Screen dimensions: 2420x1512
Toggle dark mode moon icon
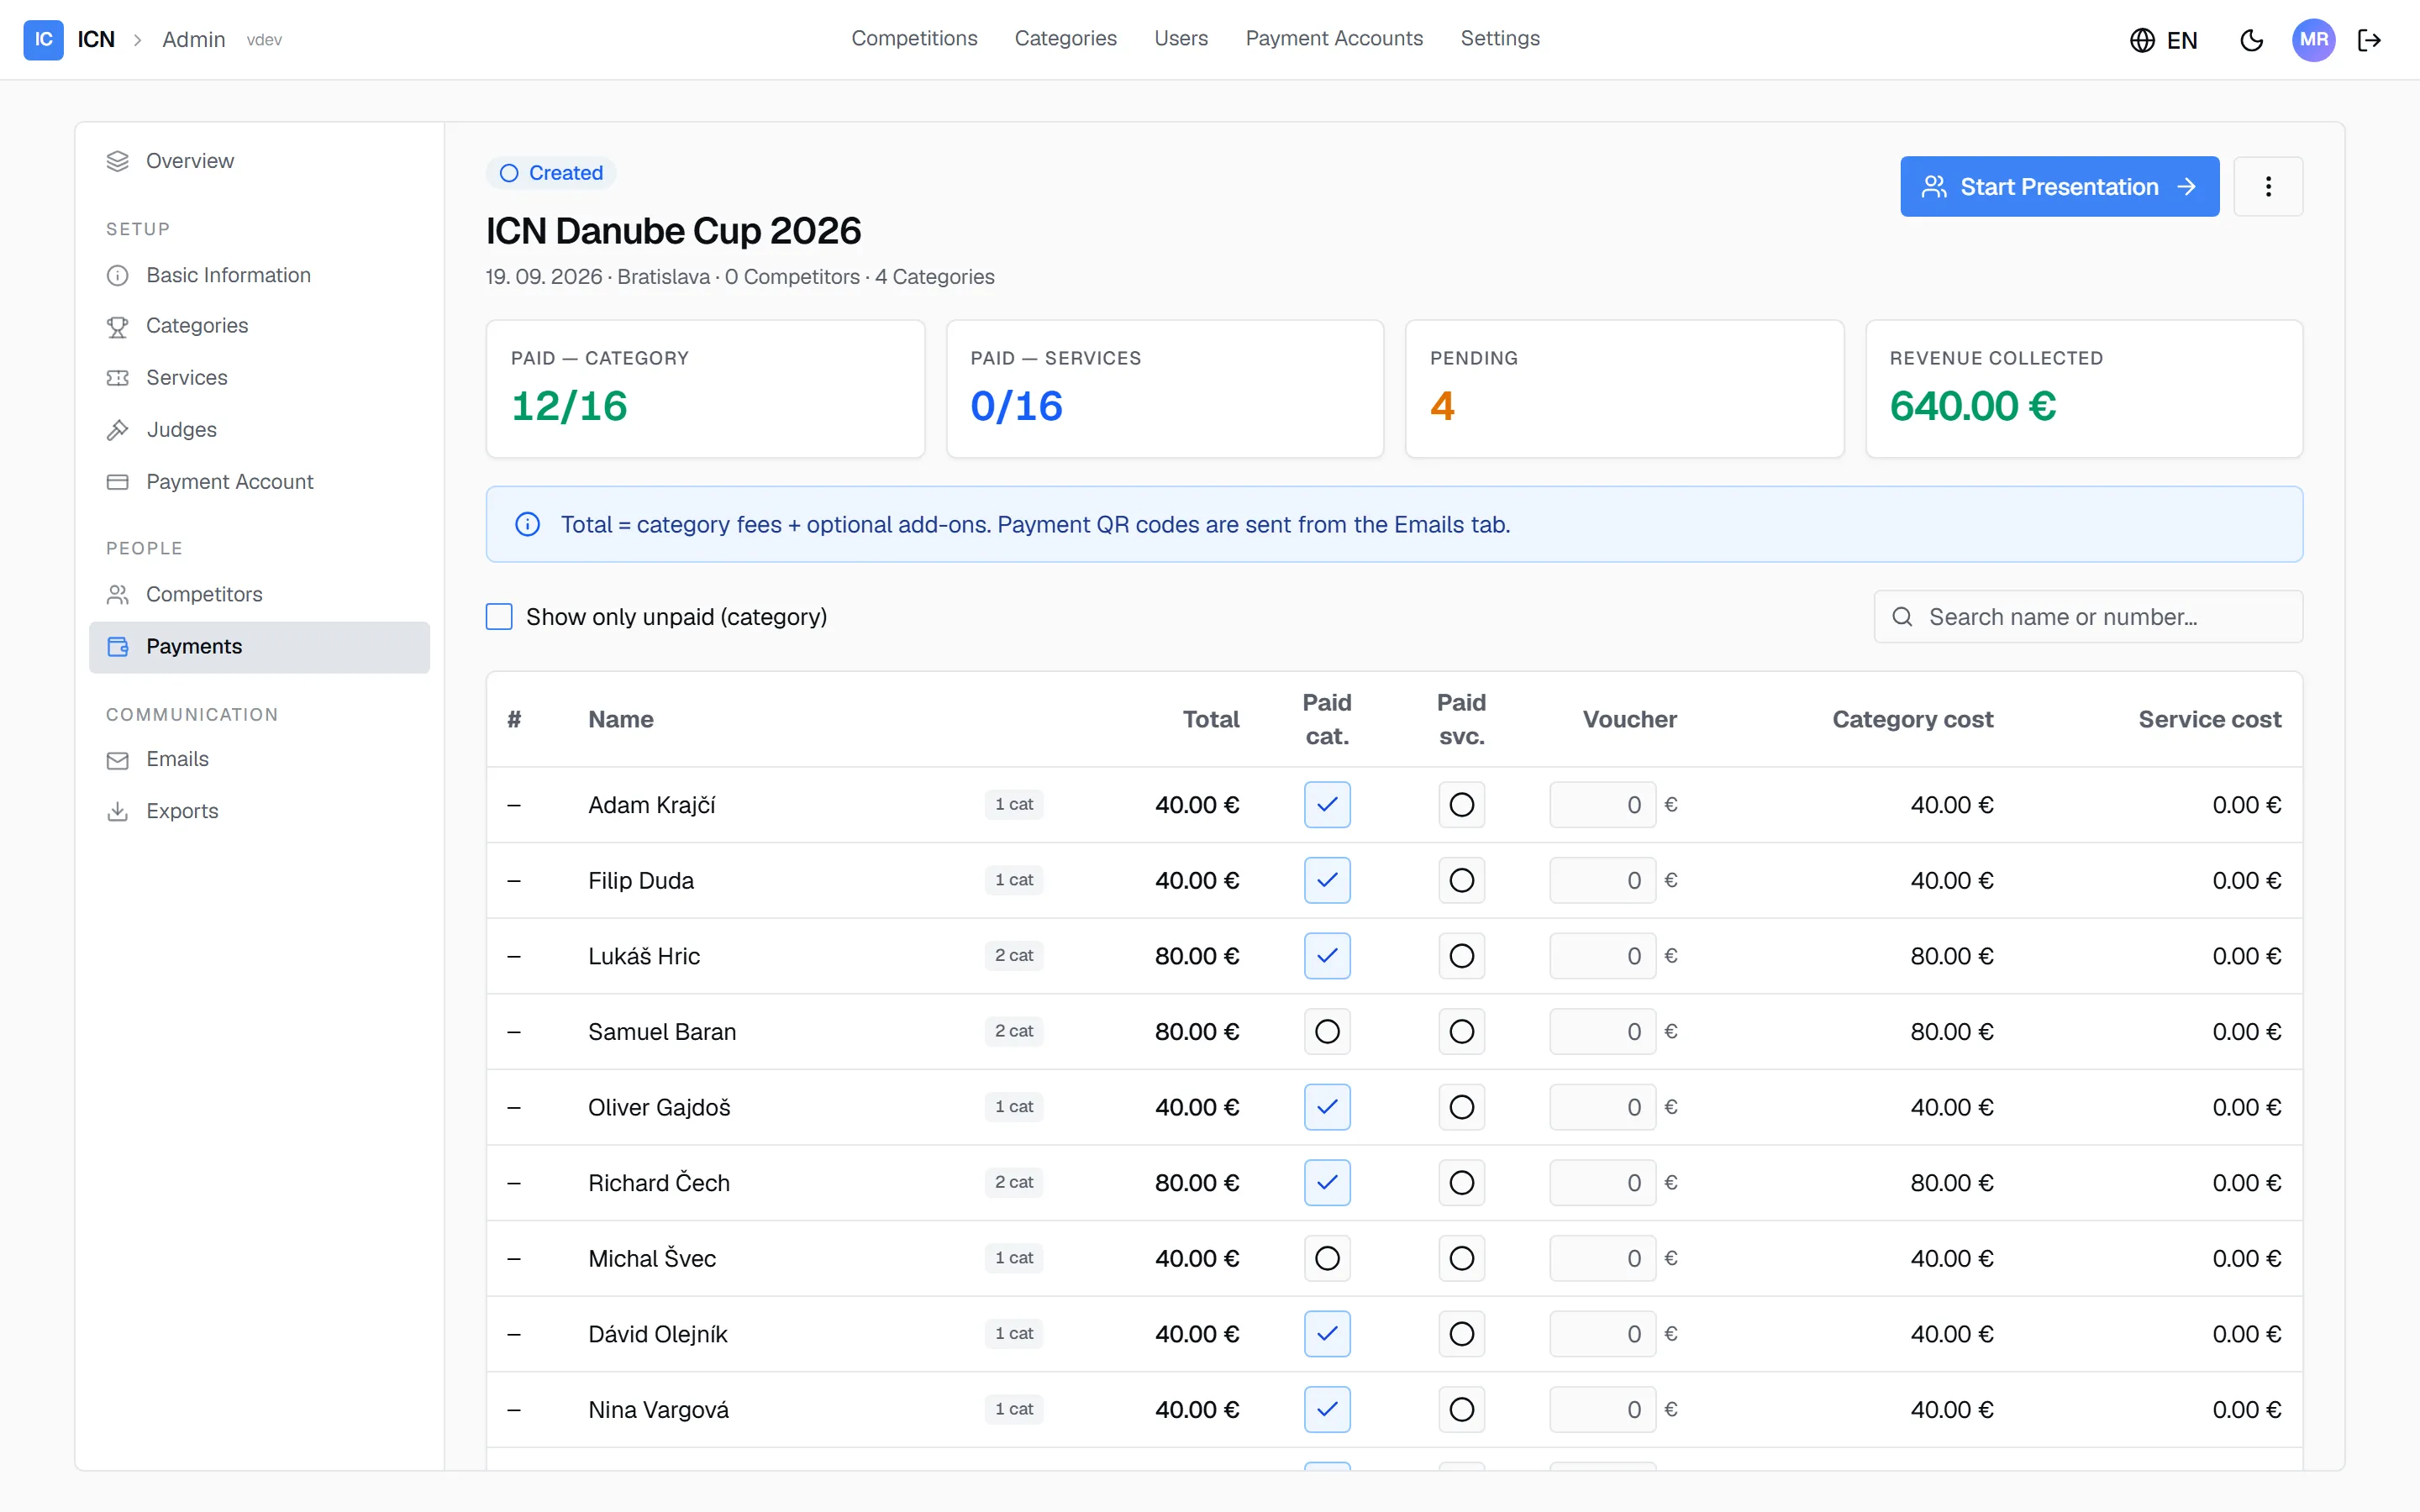coord(2251,40)
